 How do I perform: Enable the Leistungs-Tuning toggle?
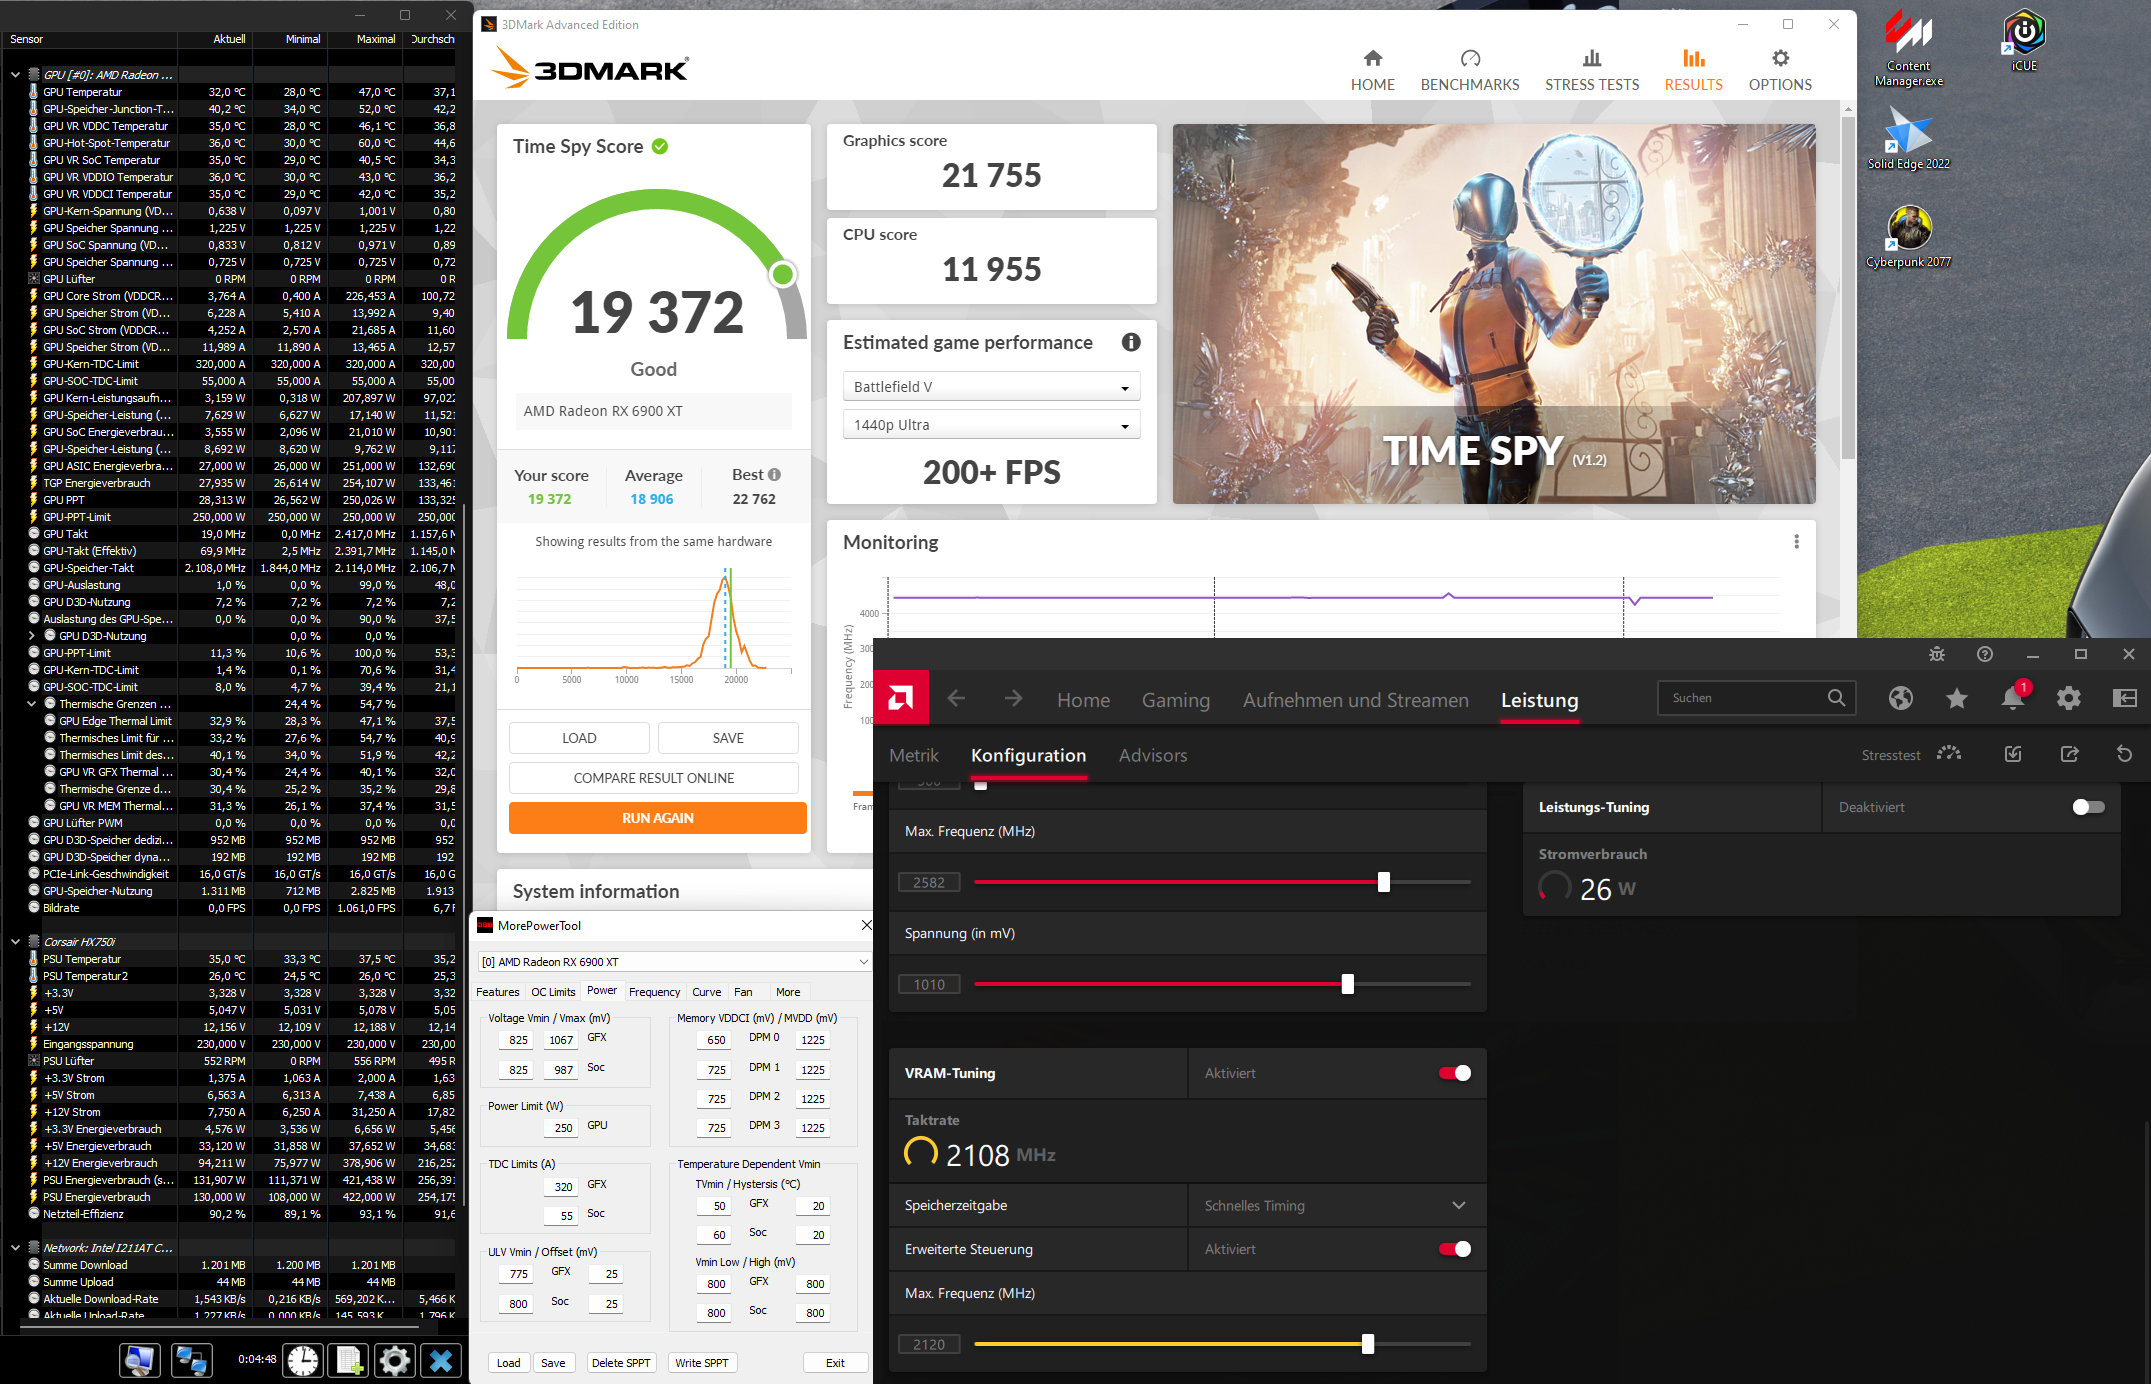tap(2088, 807)
